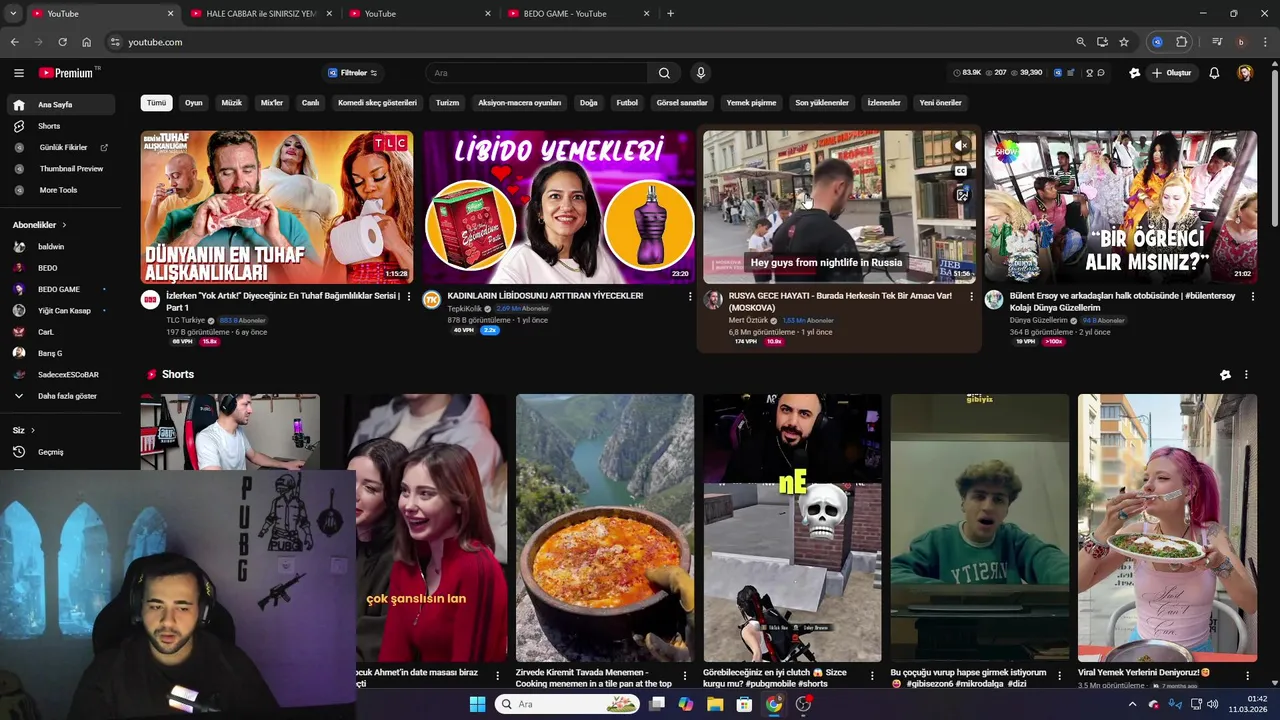The image size is (1280, 720).
Task: Click install app icon in address bar
Action: [1102, 42]
